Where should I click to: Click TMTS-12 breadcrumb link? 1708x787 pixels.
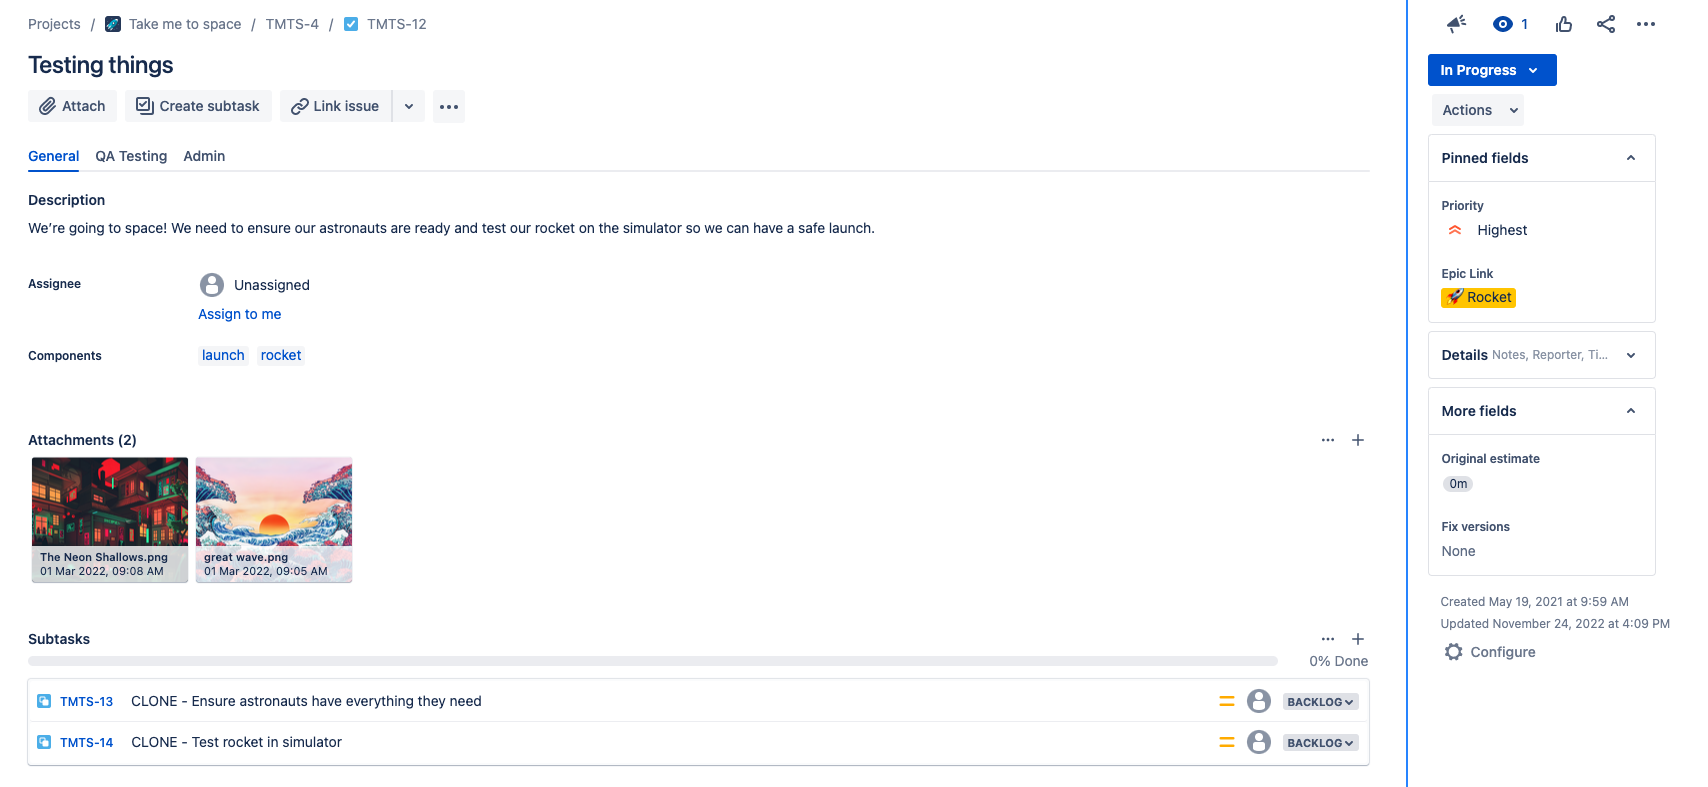click(396, 24)
